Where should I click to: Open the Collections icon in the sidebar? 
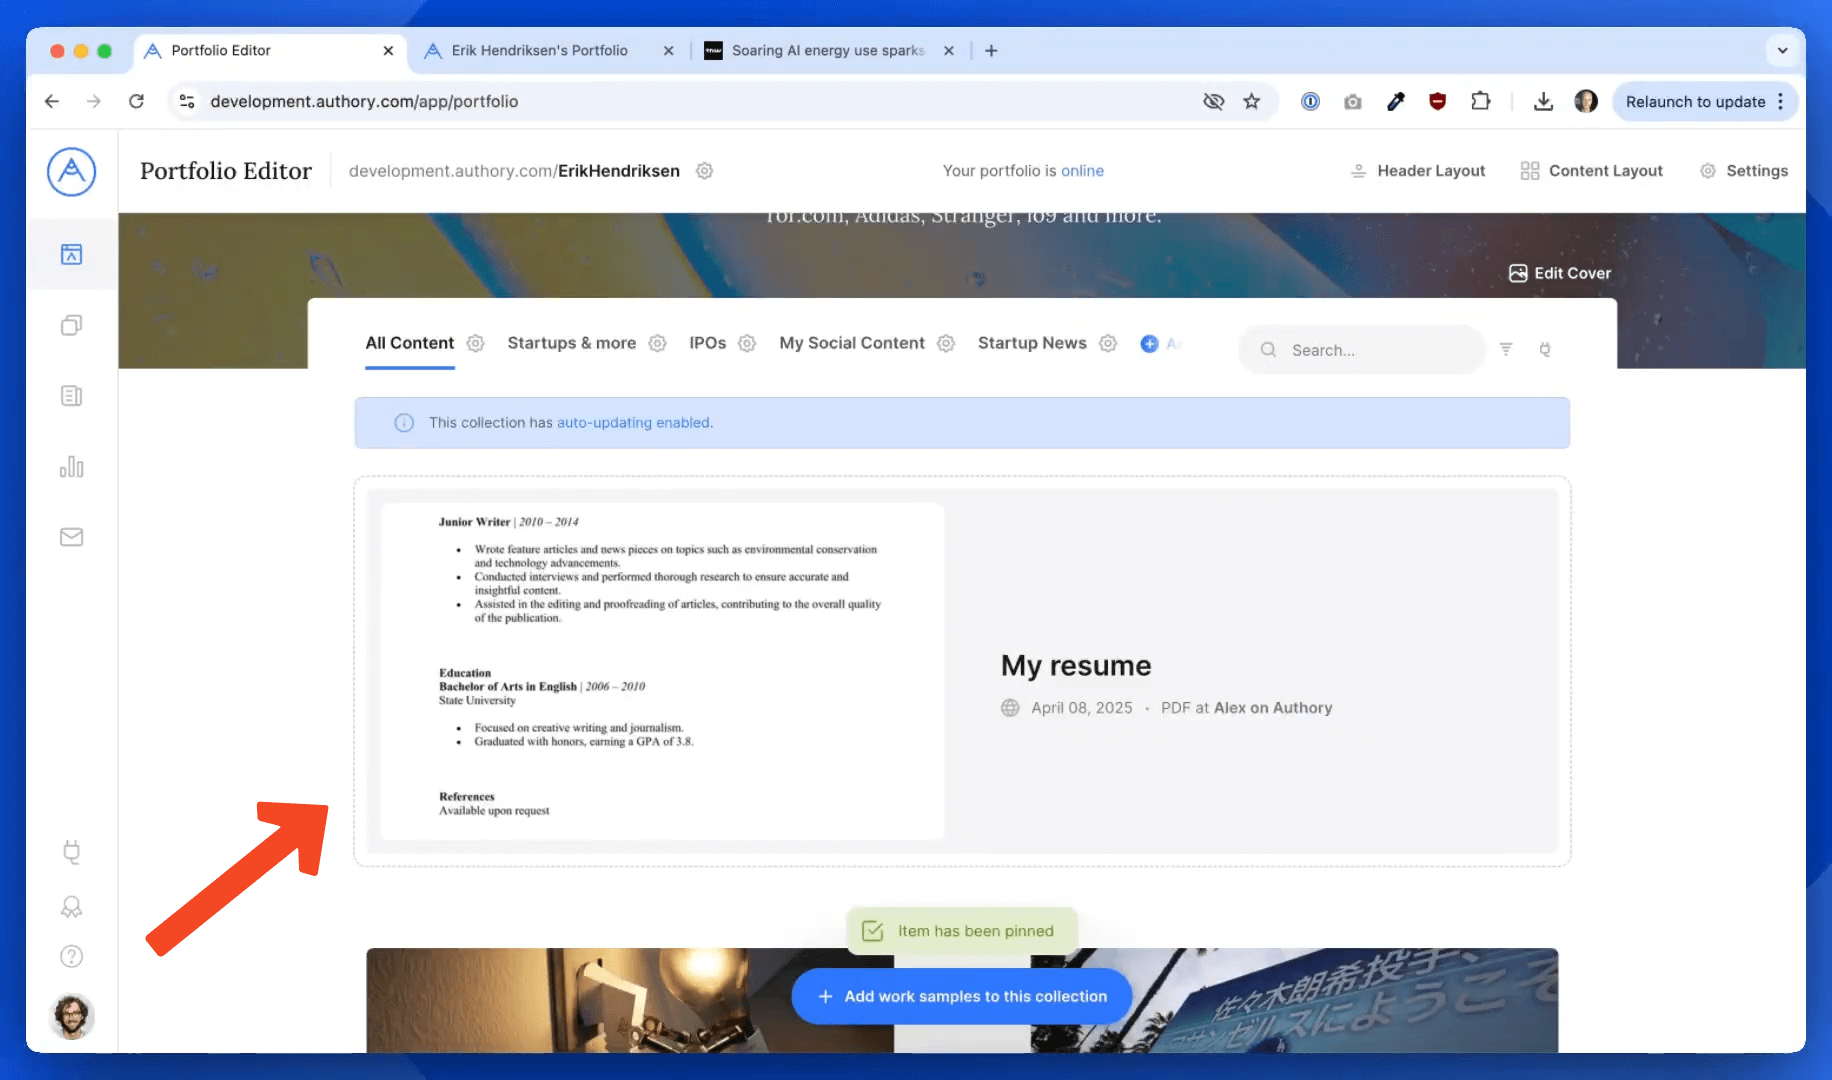(71, 325)
